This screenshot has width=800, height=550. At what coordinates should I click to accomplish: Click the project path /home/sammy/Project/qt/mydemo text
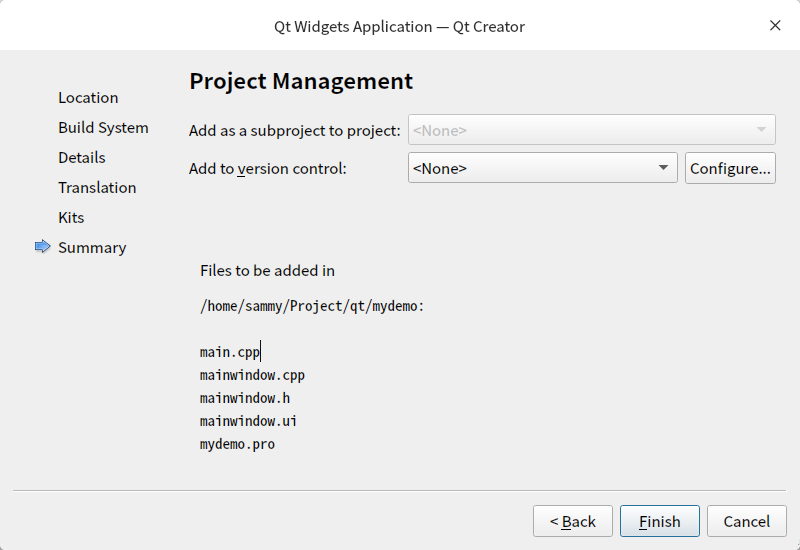click(x=312, y=306)
